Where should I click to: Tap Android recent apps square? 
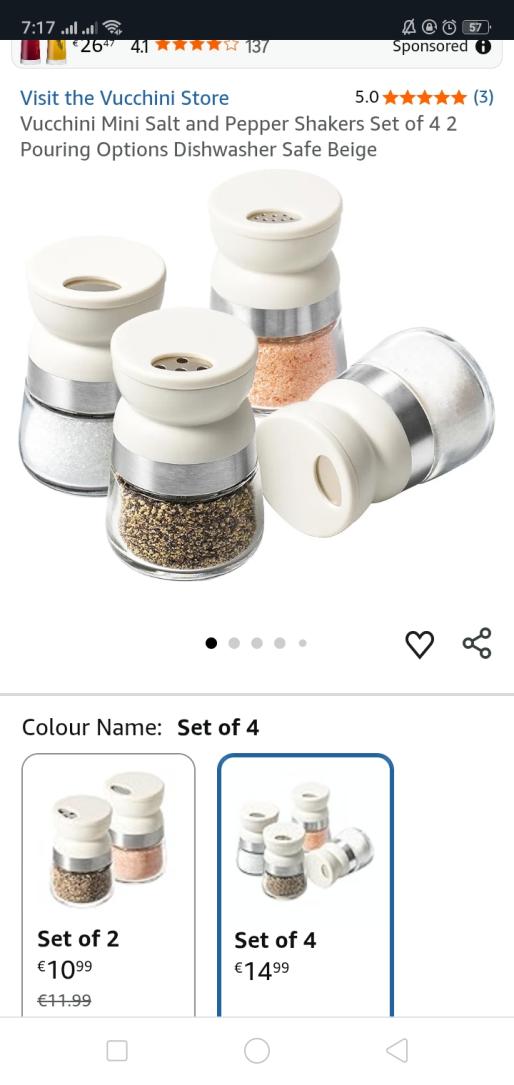tap(117, 1050)
